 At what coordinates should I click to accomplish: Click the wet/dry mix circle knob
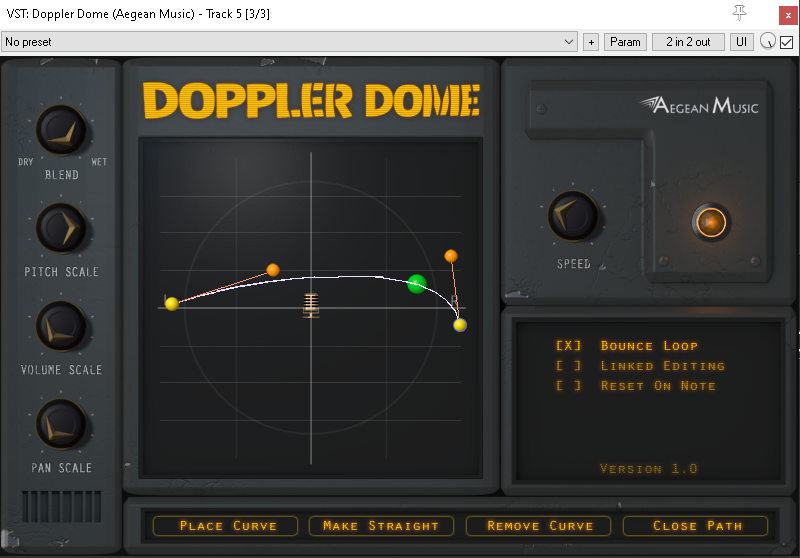click(767, 41)
